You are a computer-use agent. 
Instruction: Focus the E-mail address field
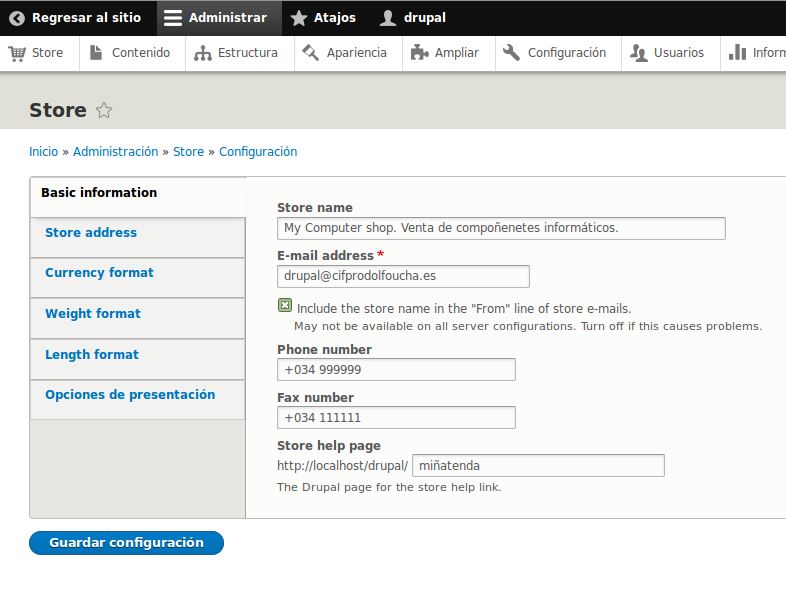pos(403,277)
